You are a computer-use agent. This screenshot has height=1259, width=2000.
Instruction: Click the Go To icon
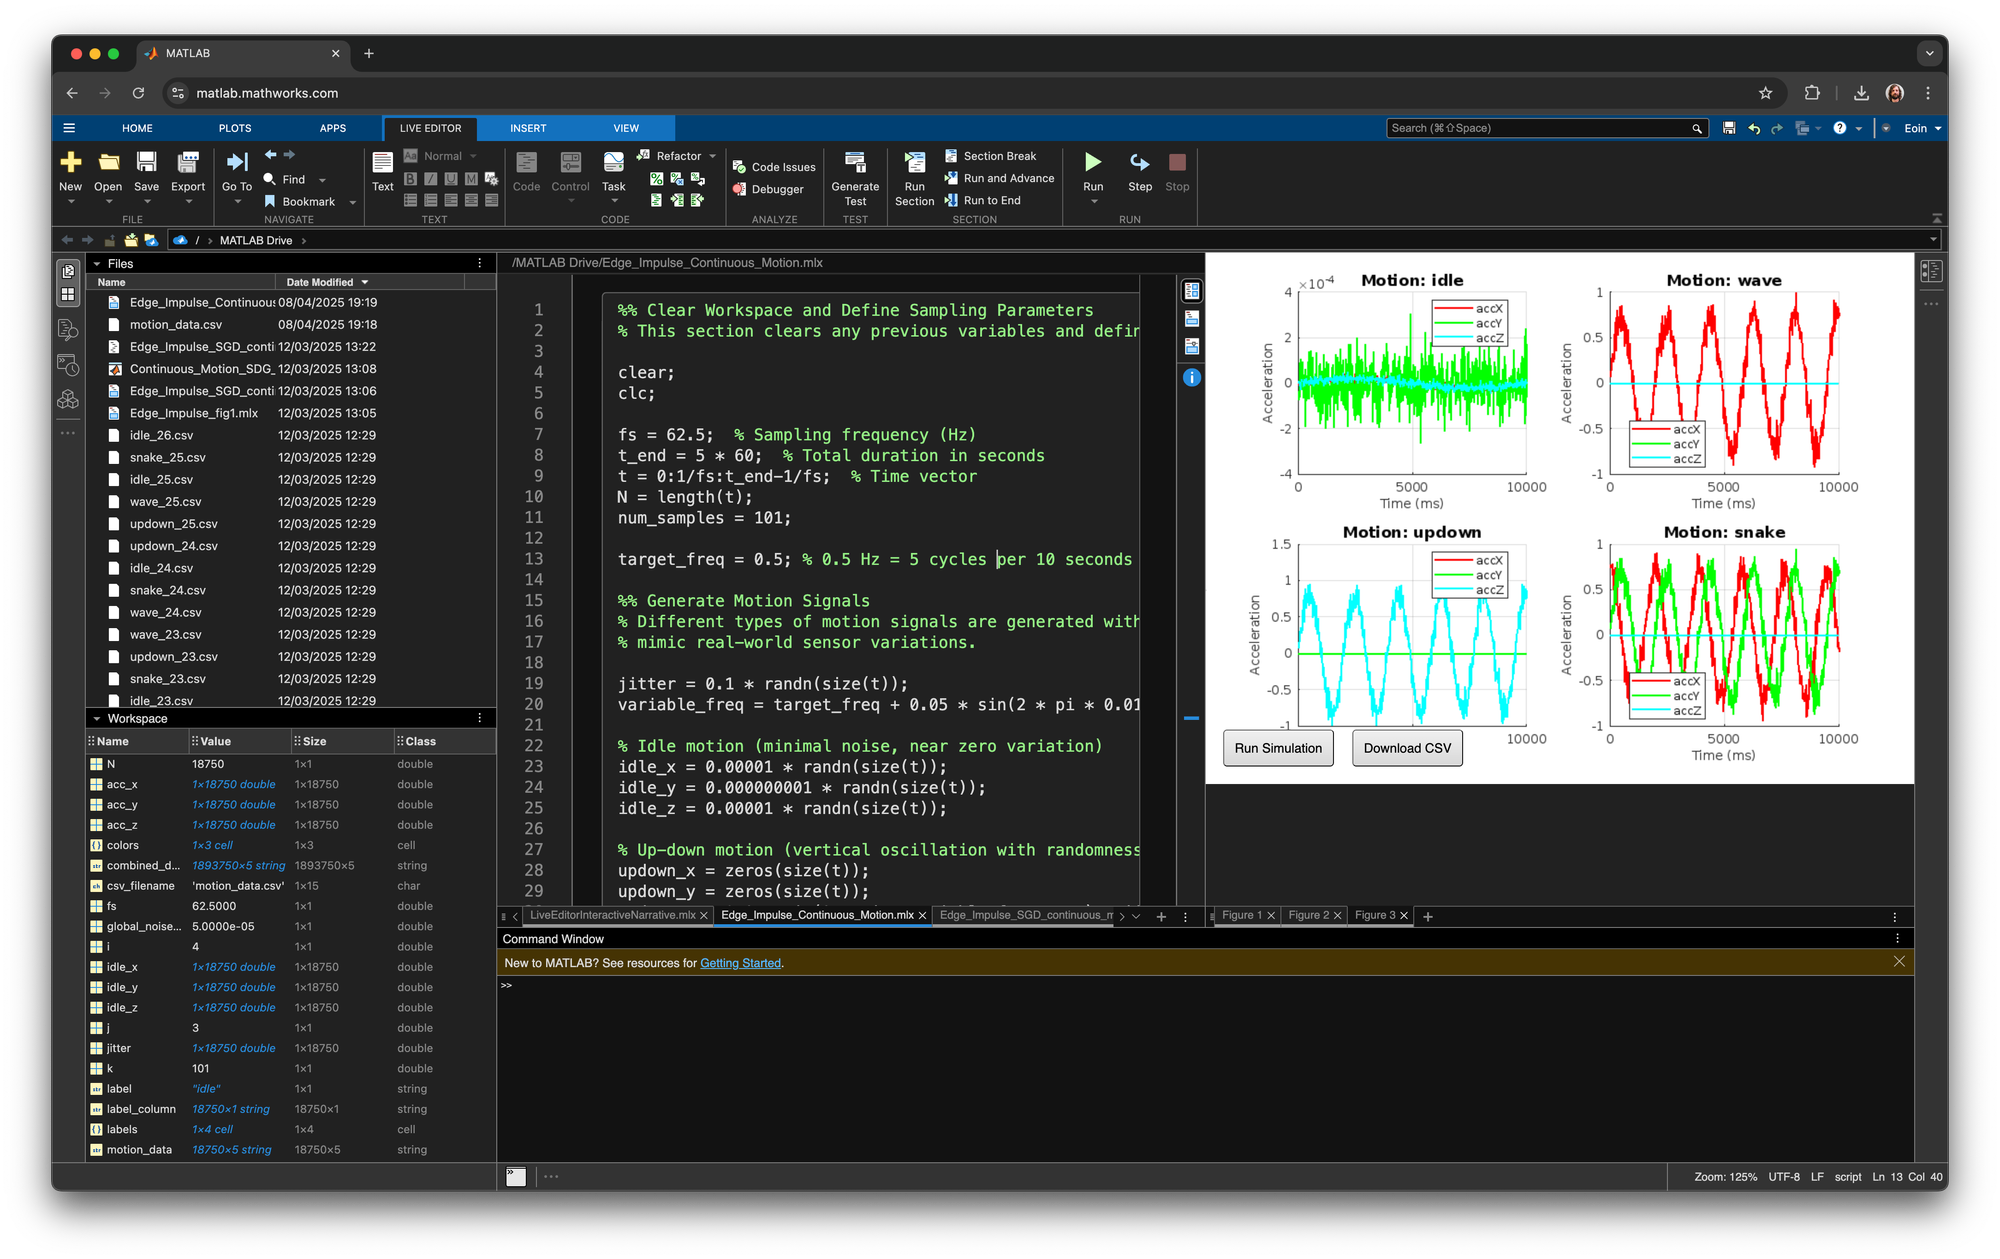point(237,163)
